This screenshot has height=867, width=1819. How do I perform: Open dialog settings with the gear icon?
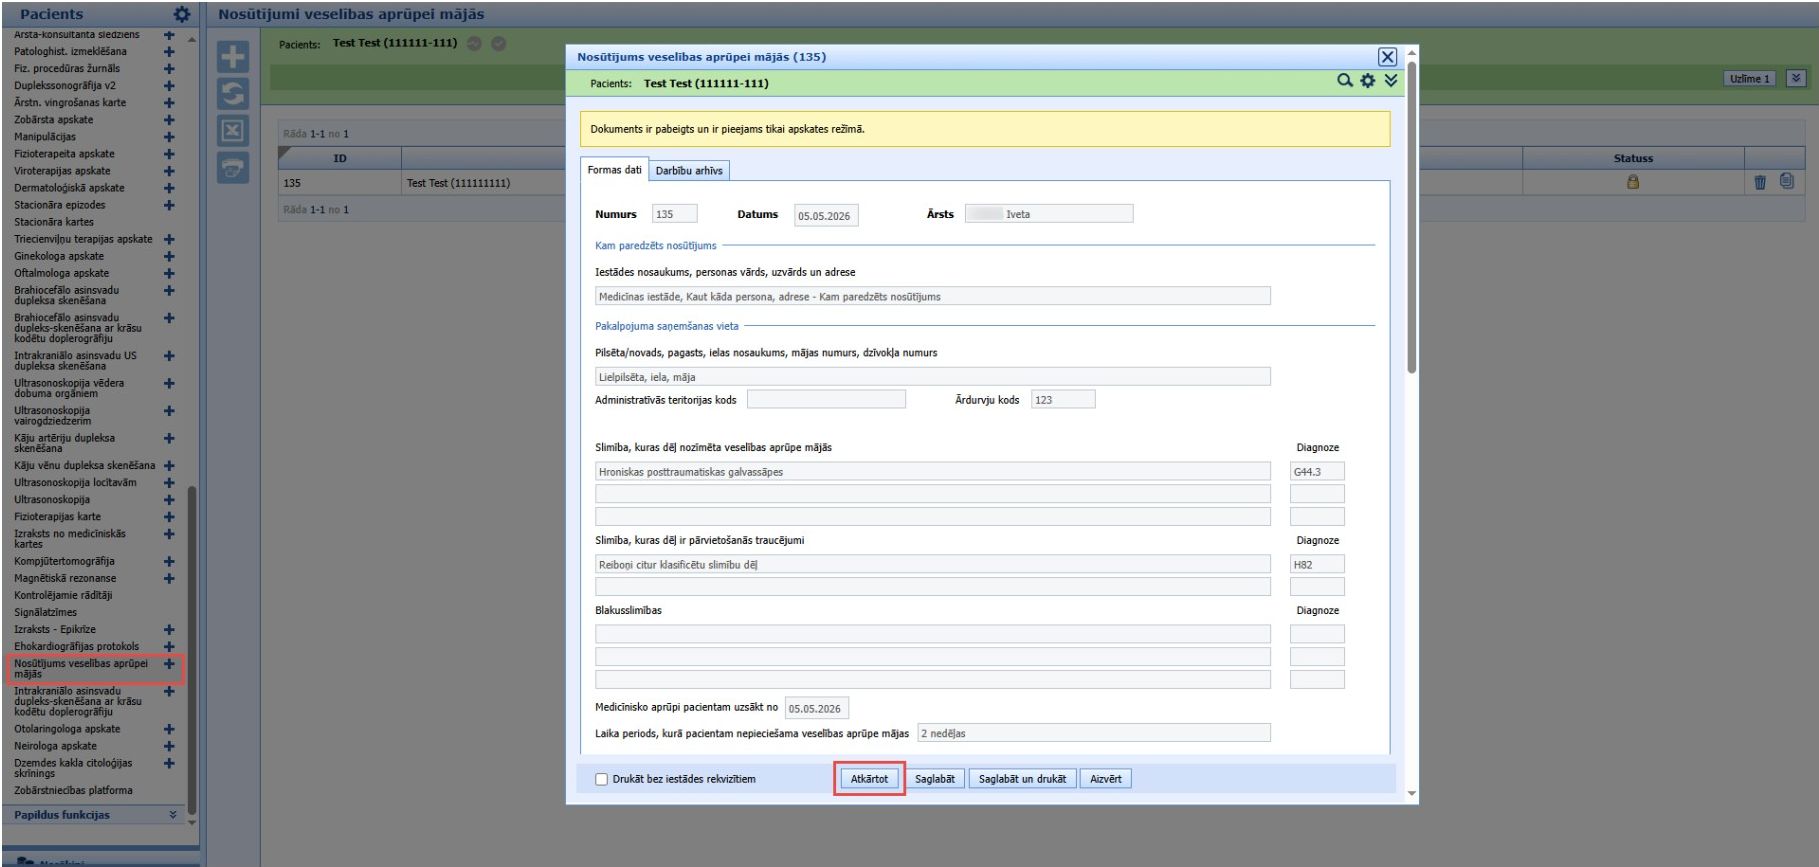1368,80
